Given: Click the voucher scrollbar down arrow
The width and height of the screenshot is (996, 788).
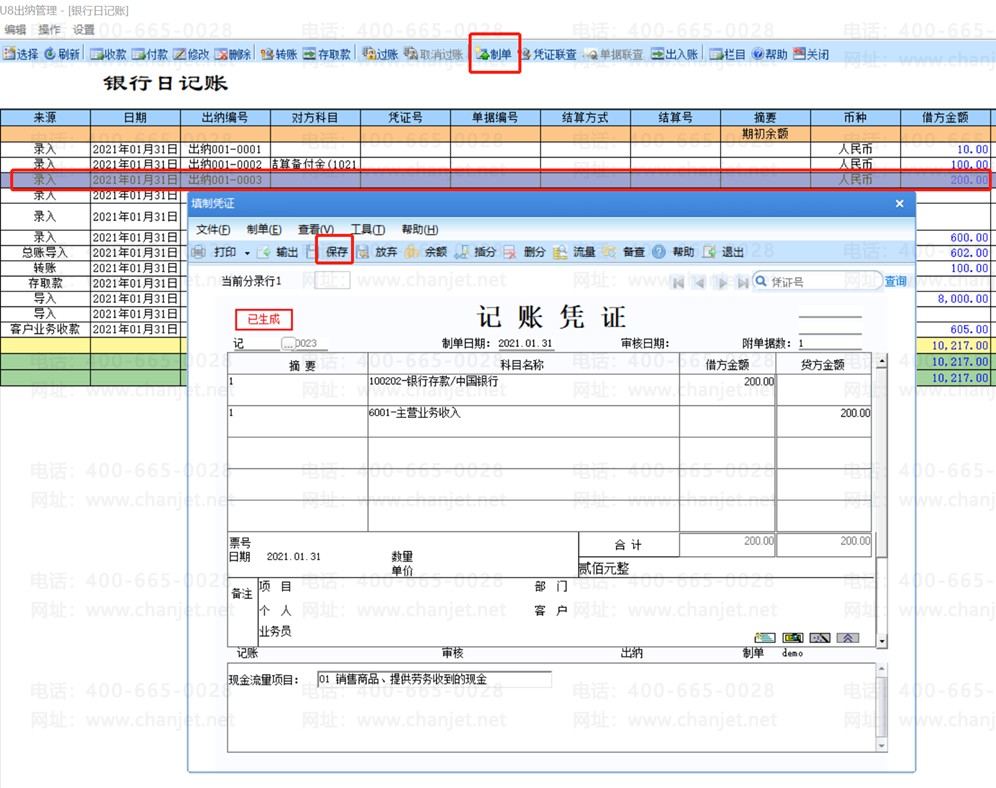Looking at the screenshot, I should (882, 641).
